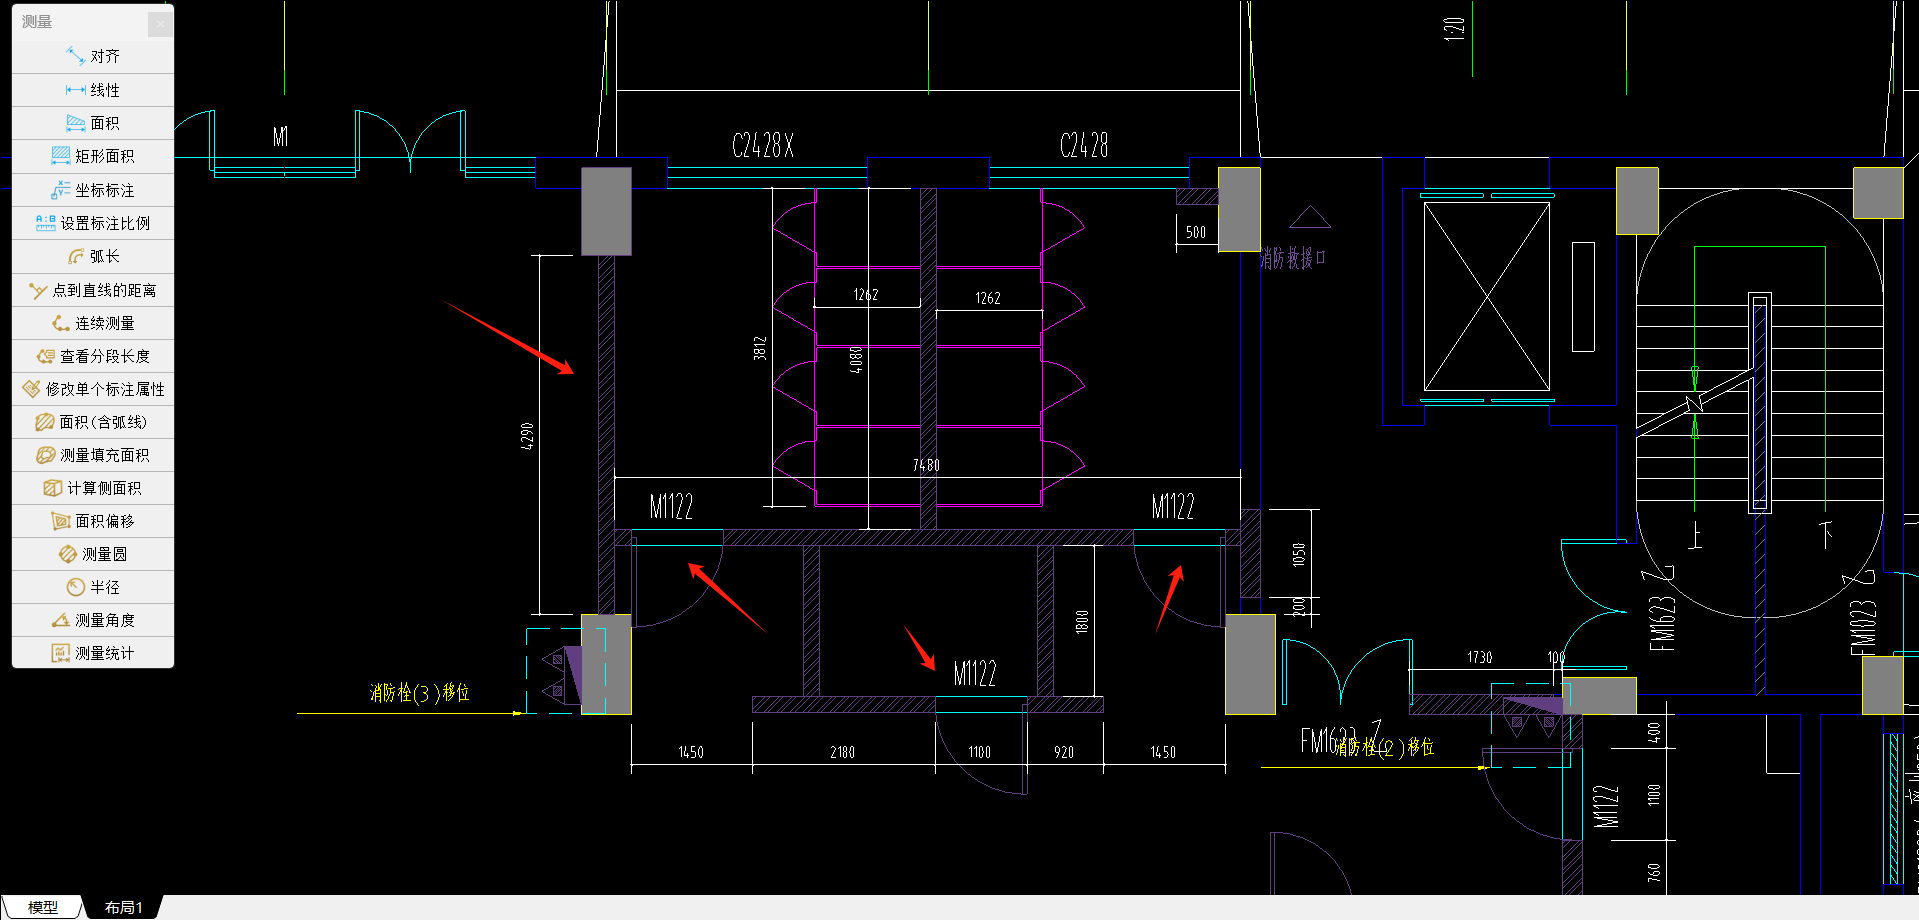Select 计算侧面积 side area calculation
The width and height of the screenshot is (1919, 920).
pyautogui.click(x=93, y=488)
